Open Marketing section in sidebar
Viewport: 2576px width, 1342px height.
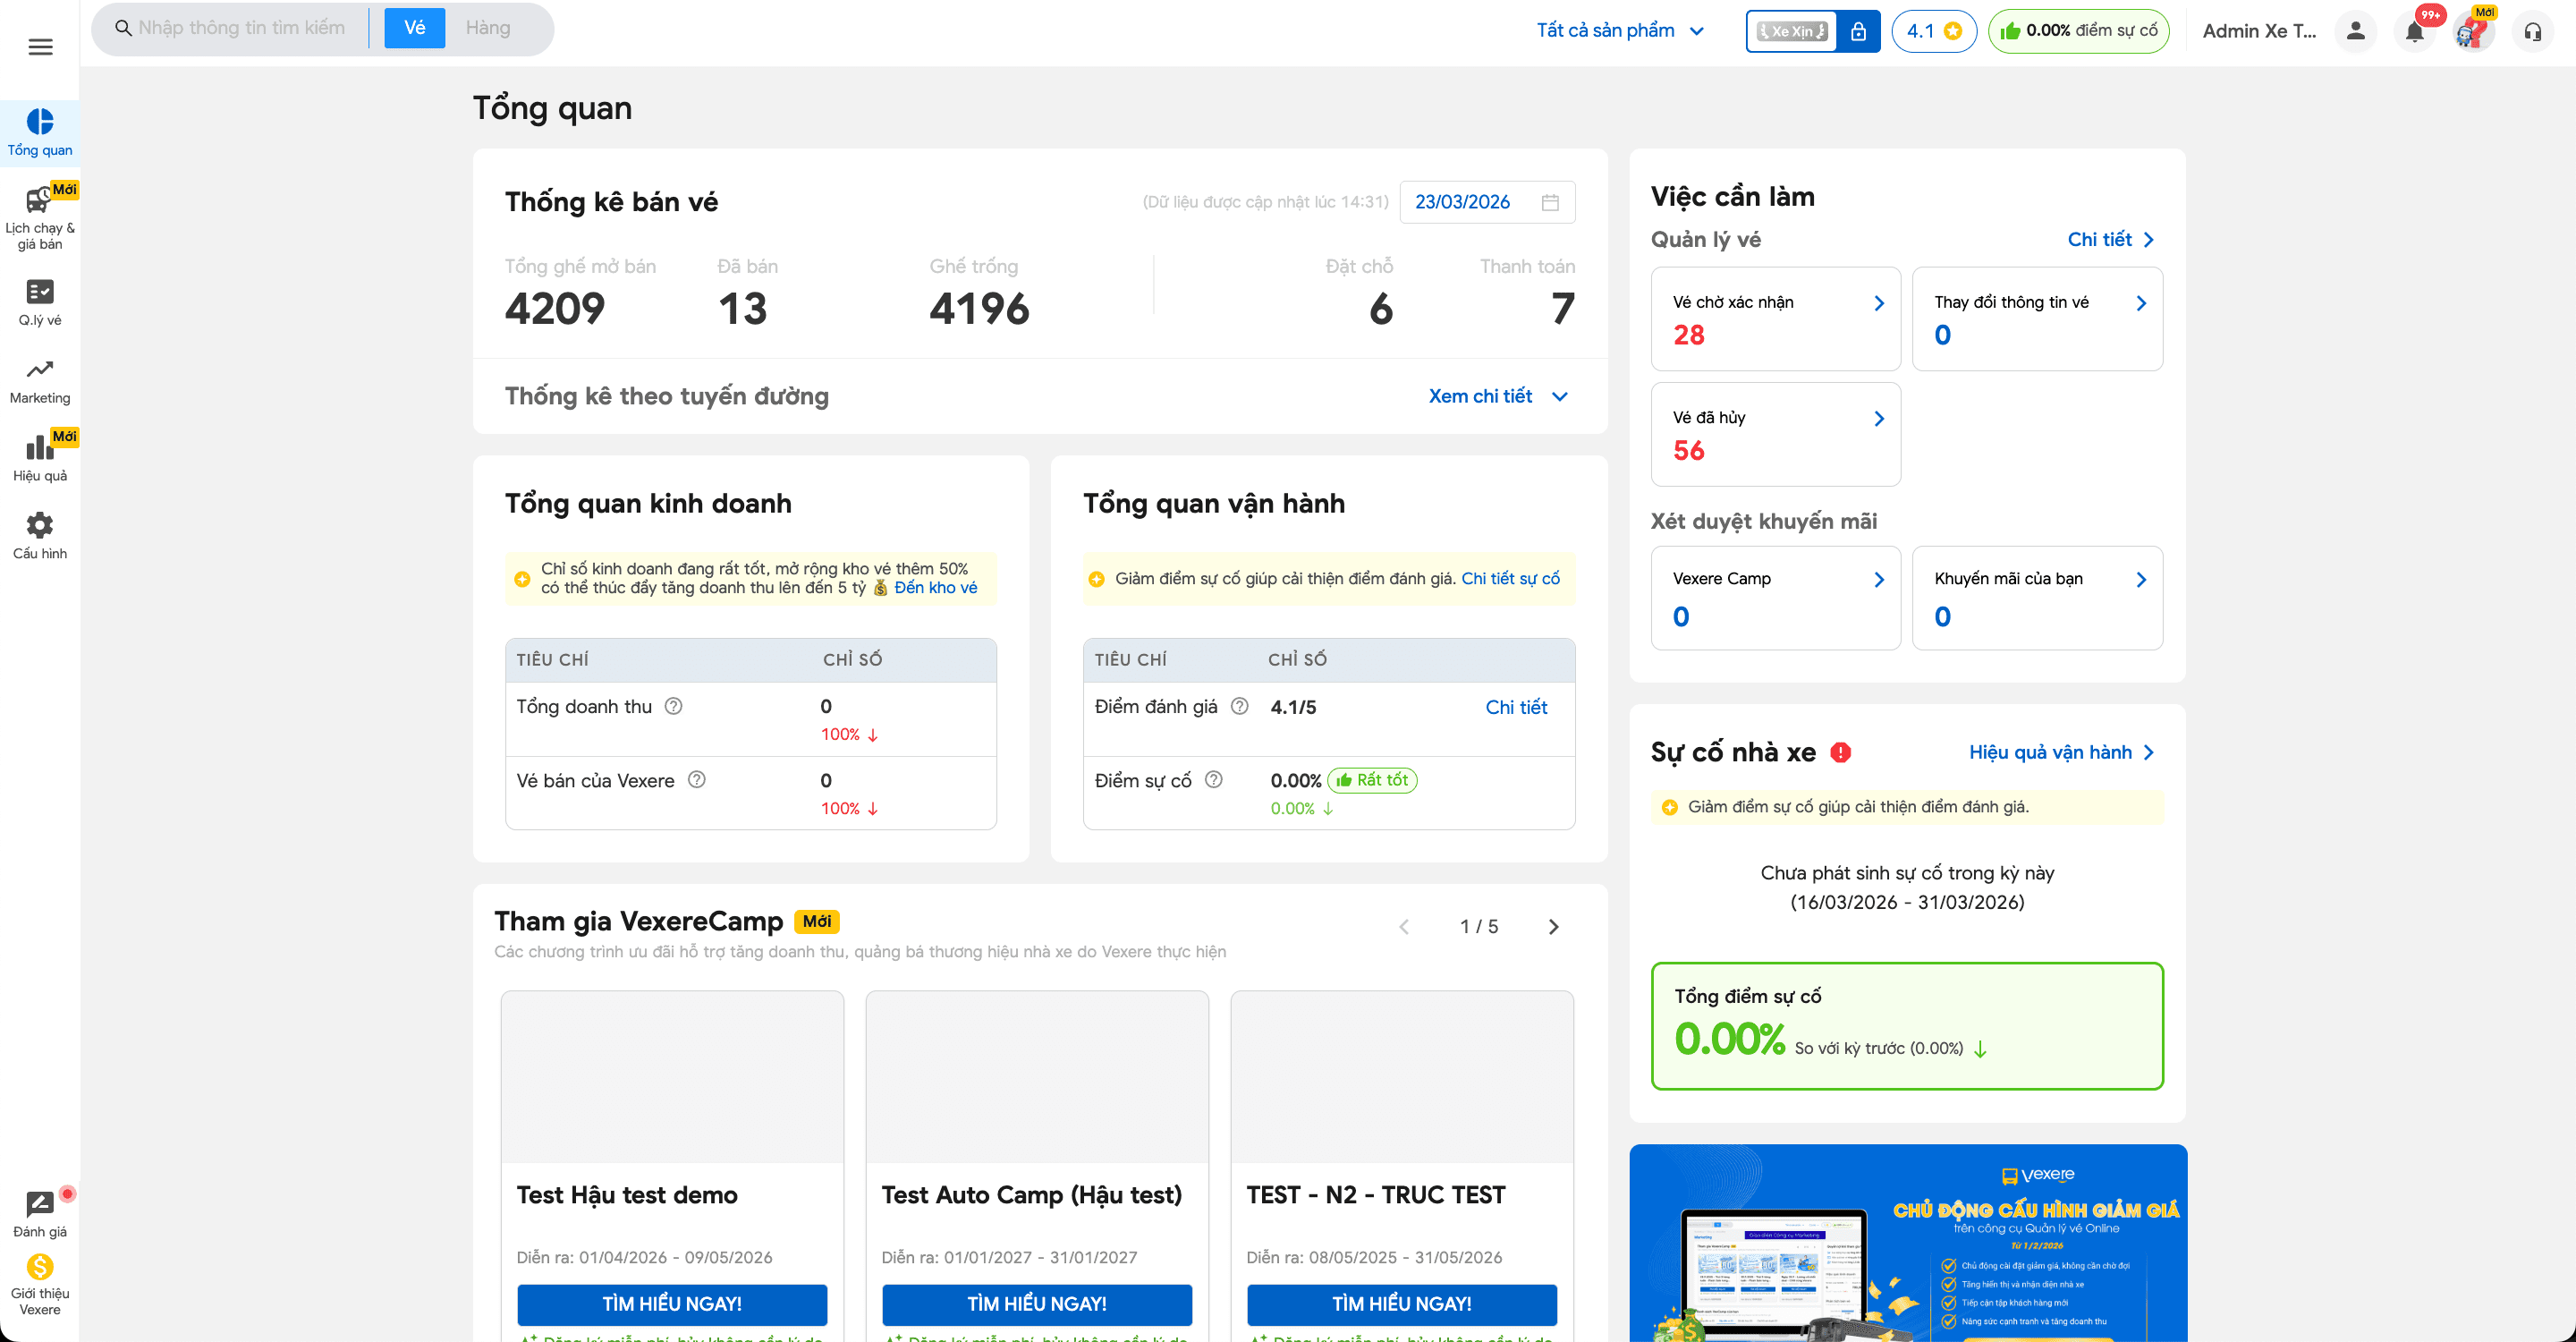coord(40,381)
